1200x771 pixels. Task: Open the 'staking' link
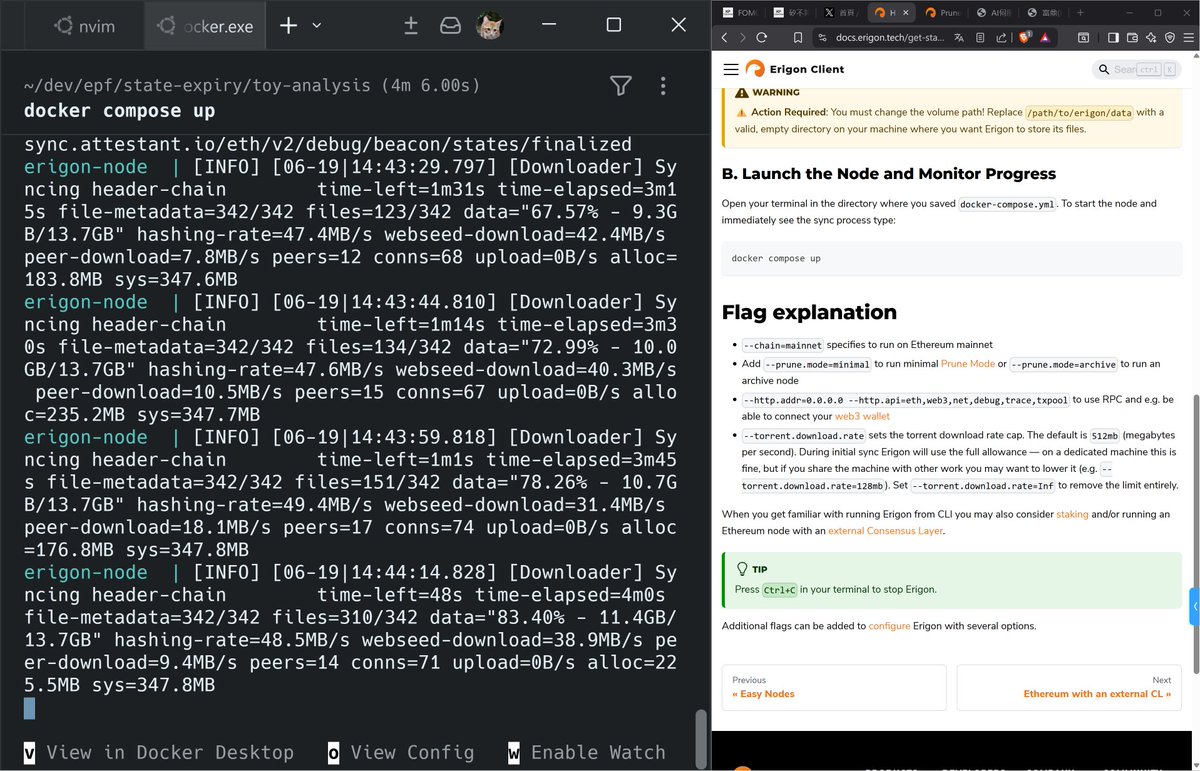coord(1072,514)
